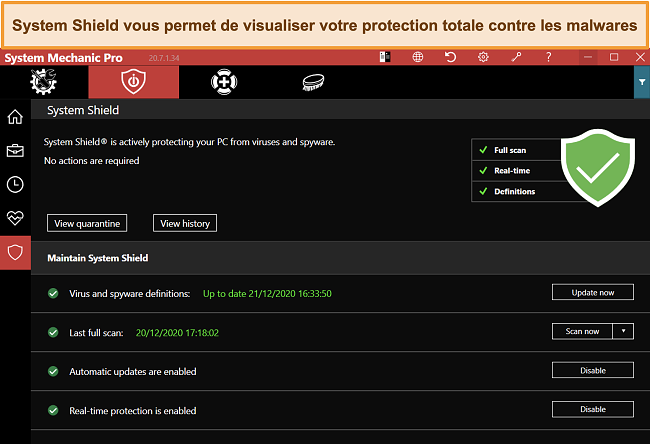The image size is (650, 444).
Task: Open the Recovery lifebuoy tab
Action: click(x=224, y=82)
